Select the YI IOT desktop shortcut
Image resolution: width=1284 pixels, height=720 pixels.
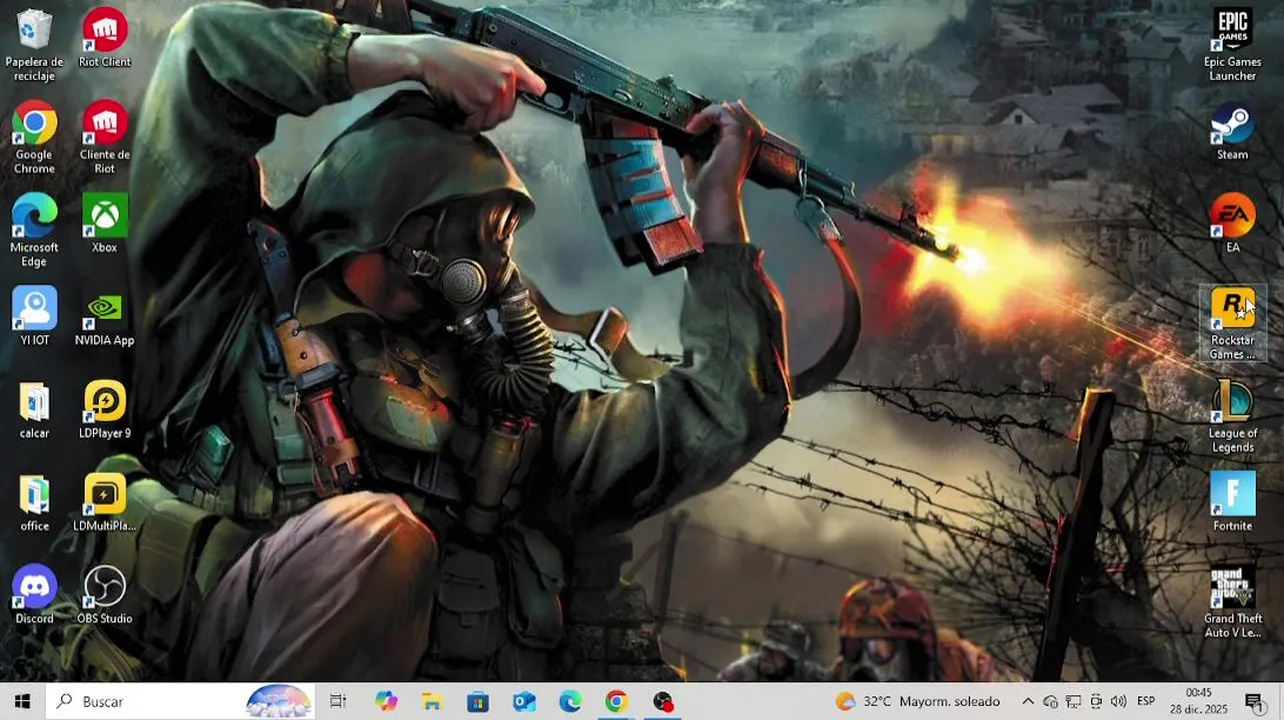[x=34, y=316]
